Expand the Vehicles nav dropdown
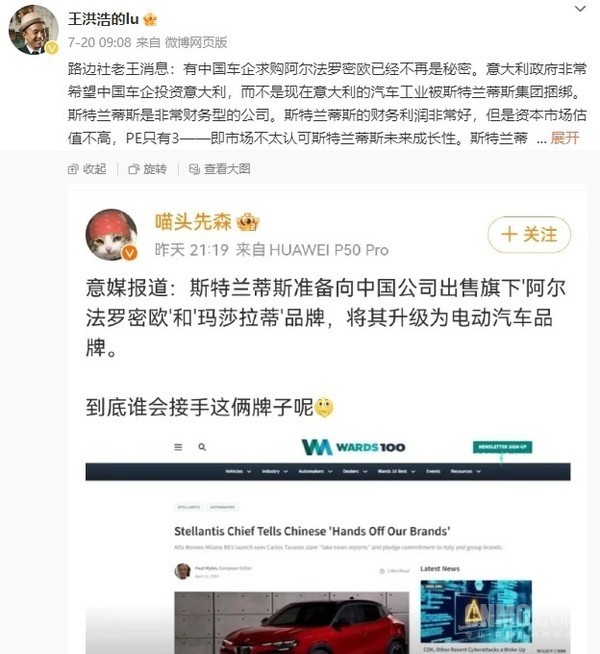The height and width of the screenshot is (654, 600). [238, 471]
